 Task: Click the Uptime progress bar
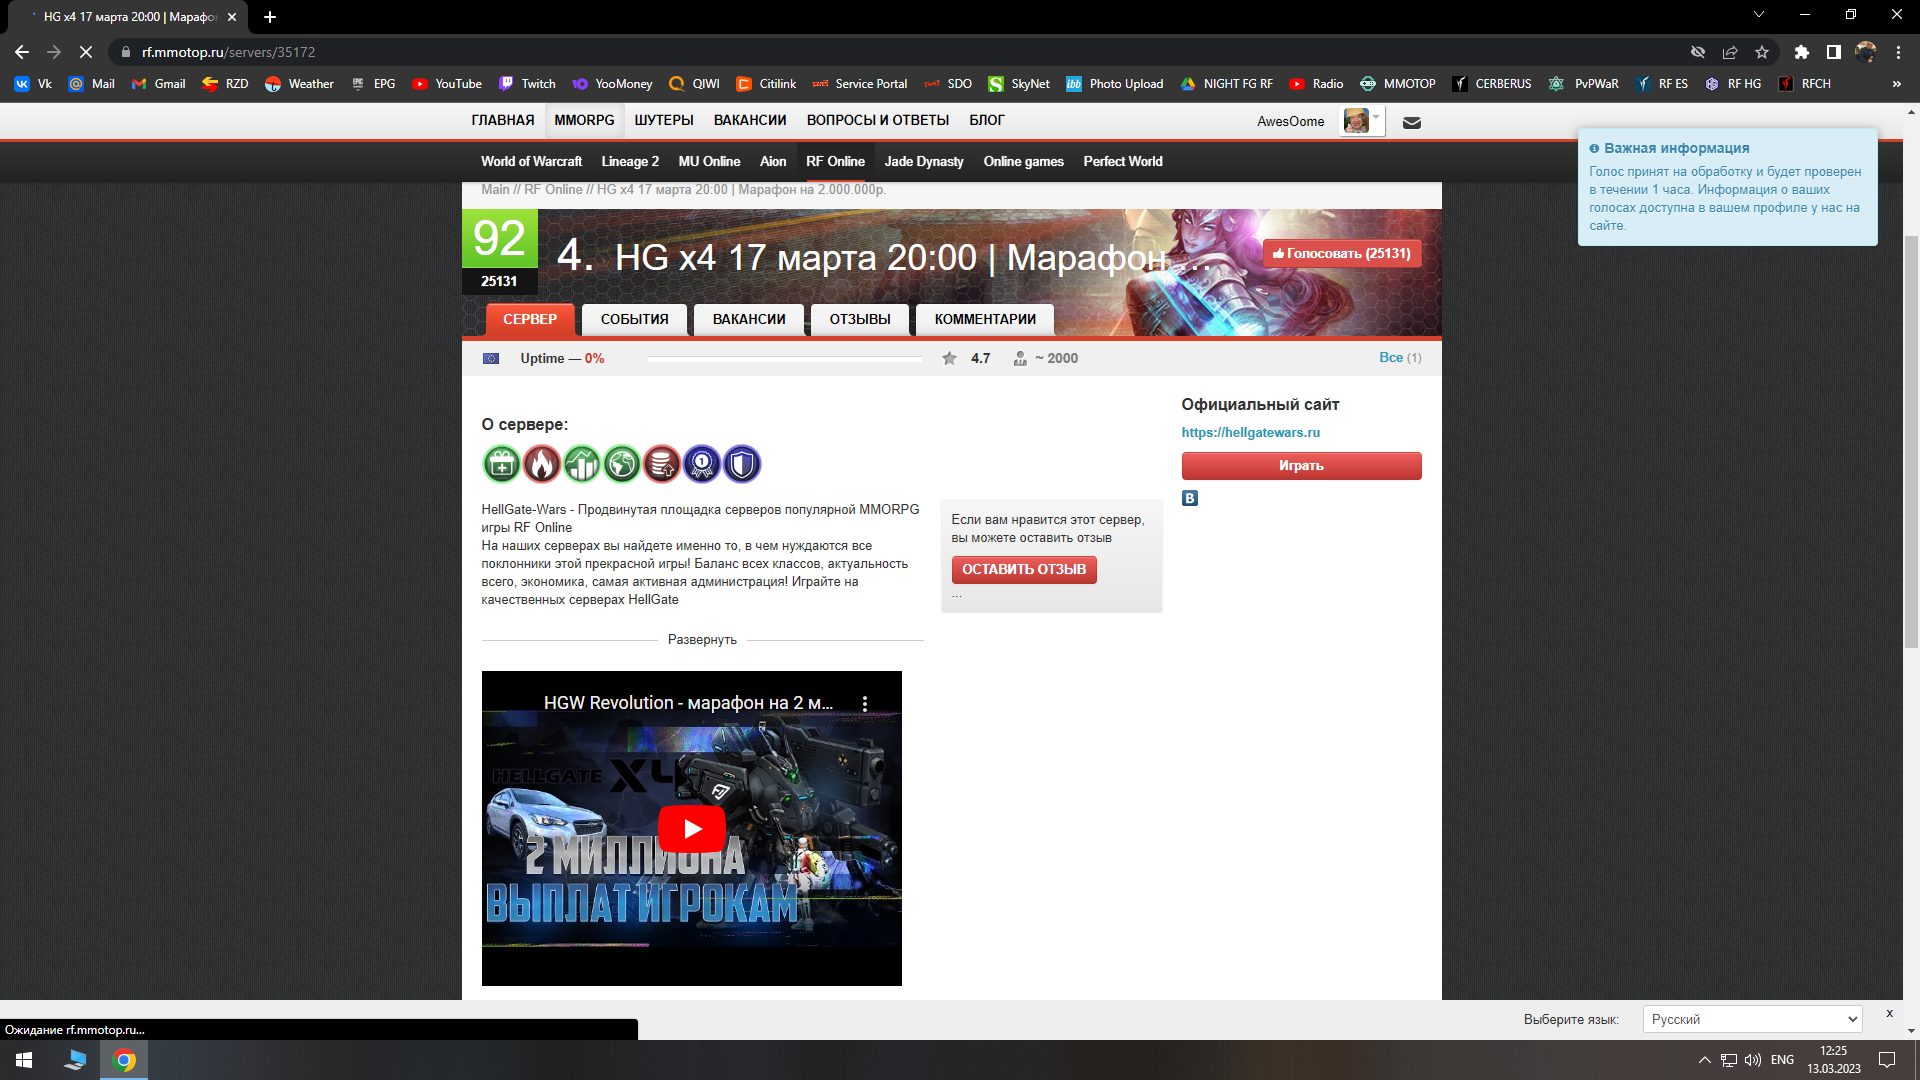click(785, 358)
